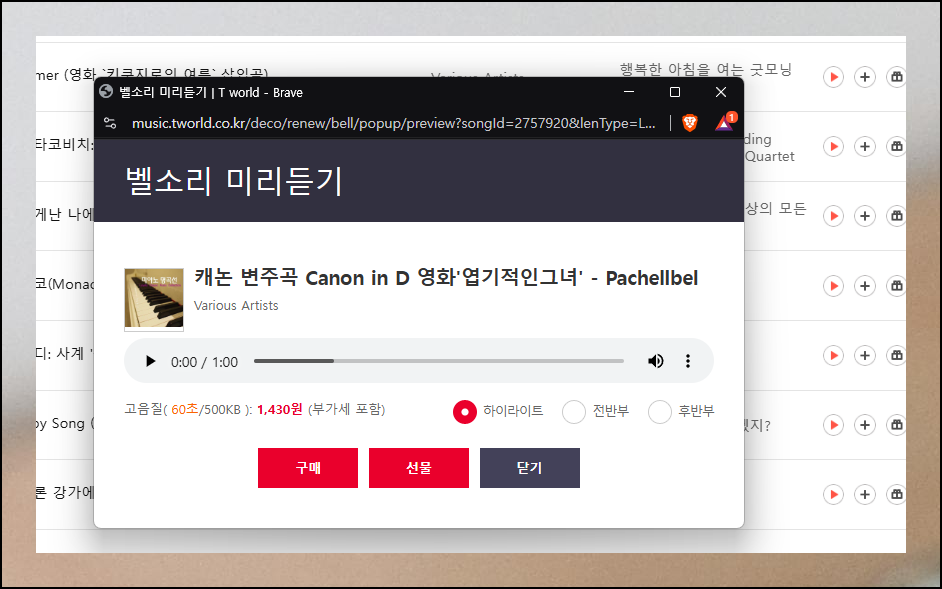This screenshot has height=589, width=942.
Task: Click the 구매 purchase button
Action: (x=308, y=468)
